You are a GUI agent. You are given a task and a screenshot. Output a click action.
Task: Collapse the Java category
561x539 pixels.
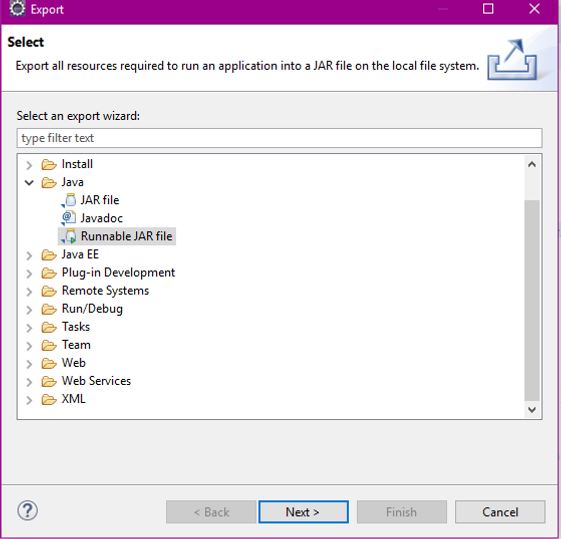[29, 183]
